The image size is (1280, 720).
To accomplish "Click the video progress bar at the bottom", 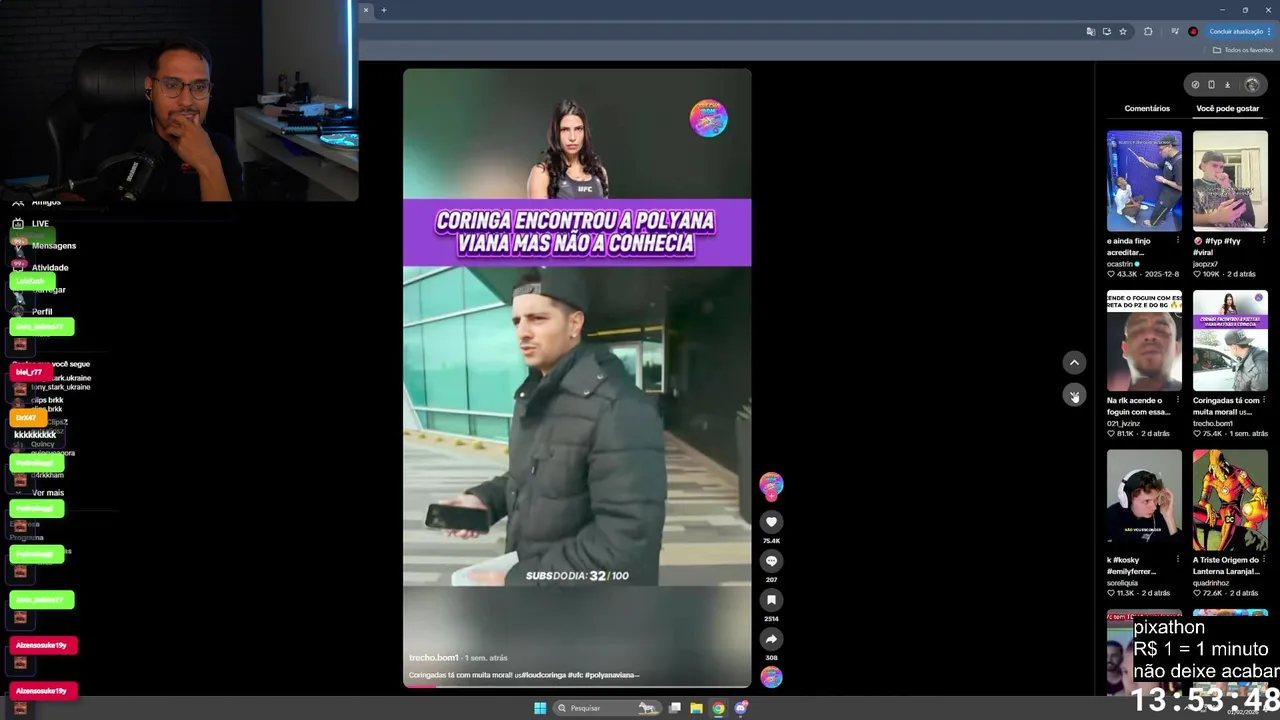I will (577, 686).
